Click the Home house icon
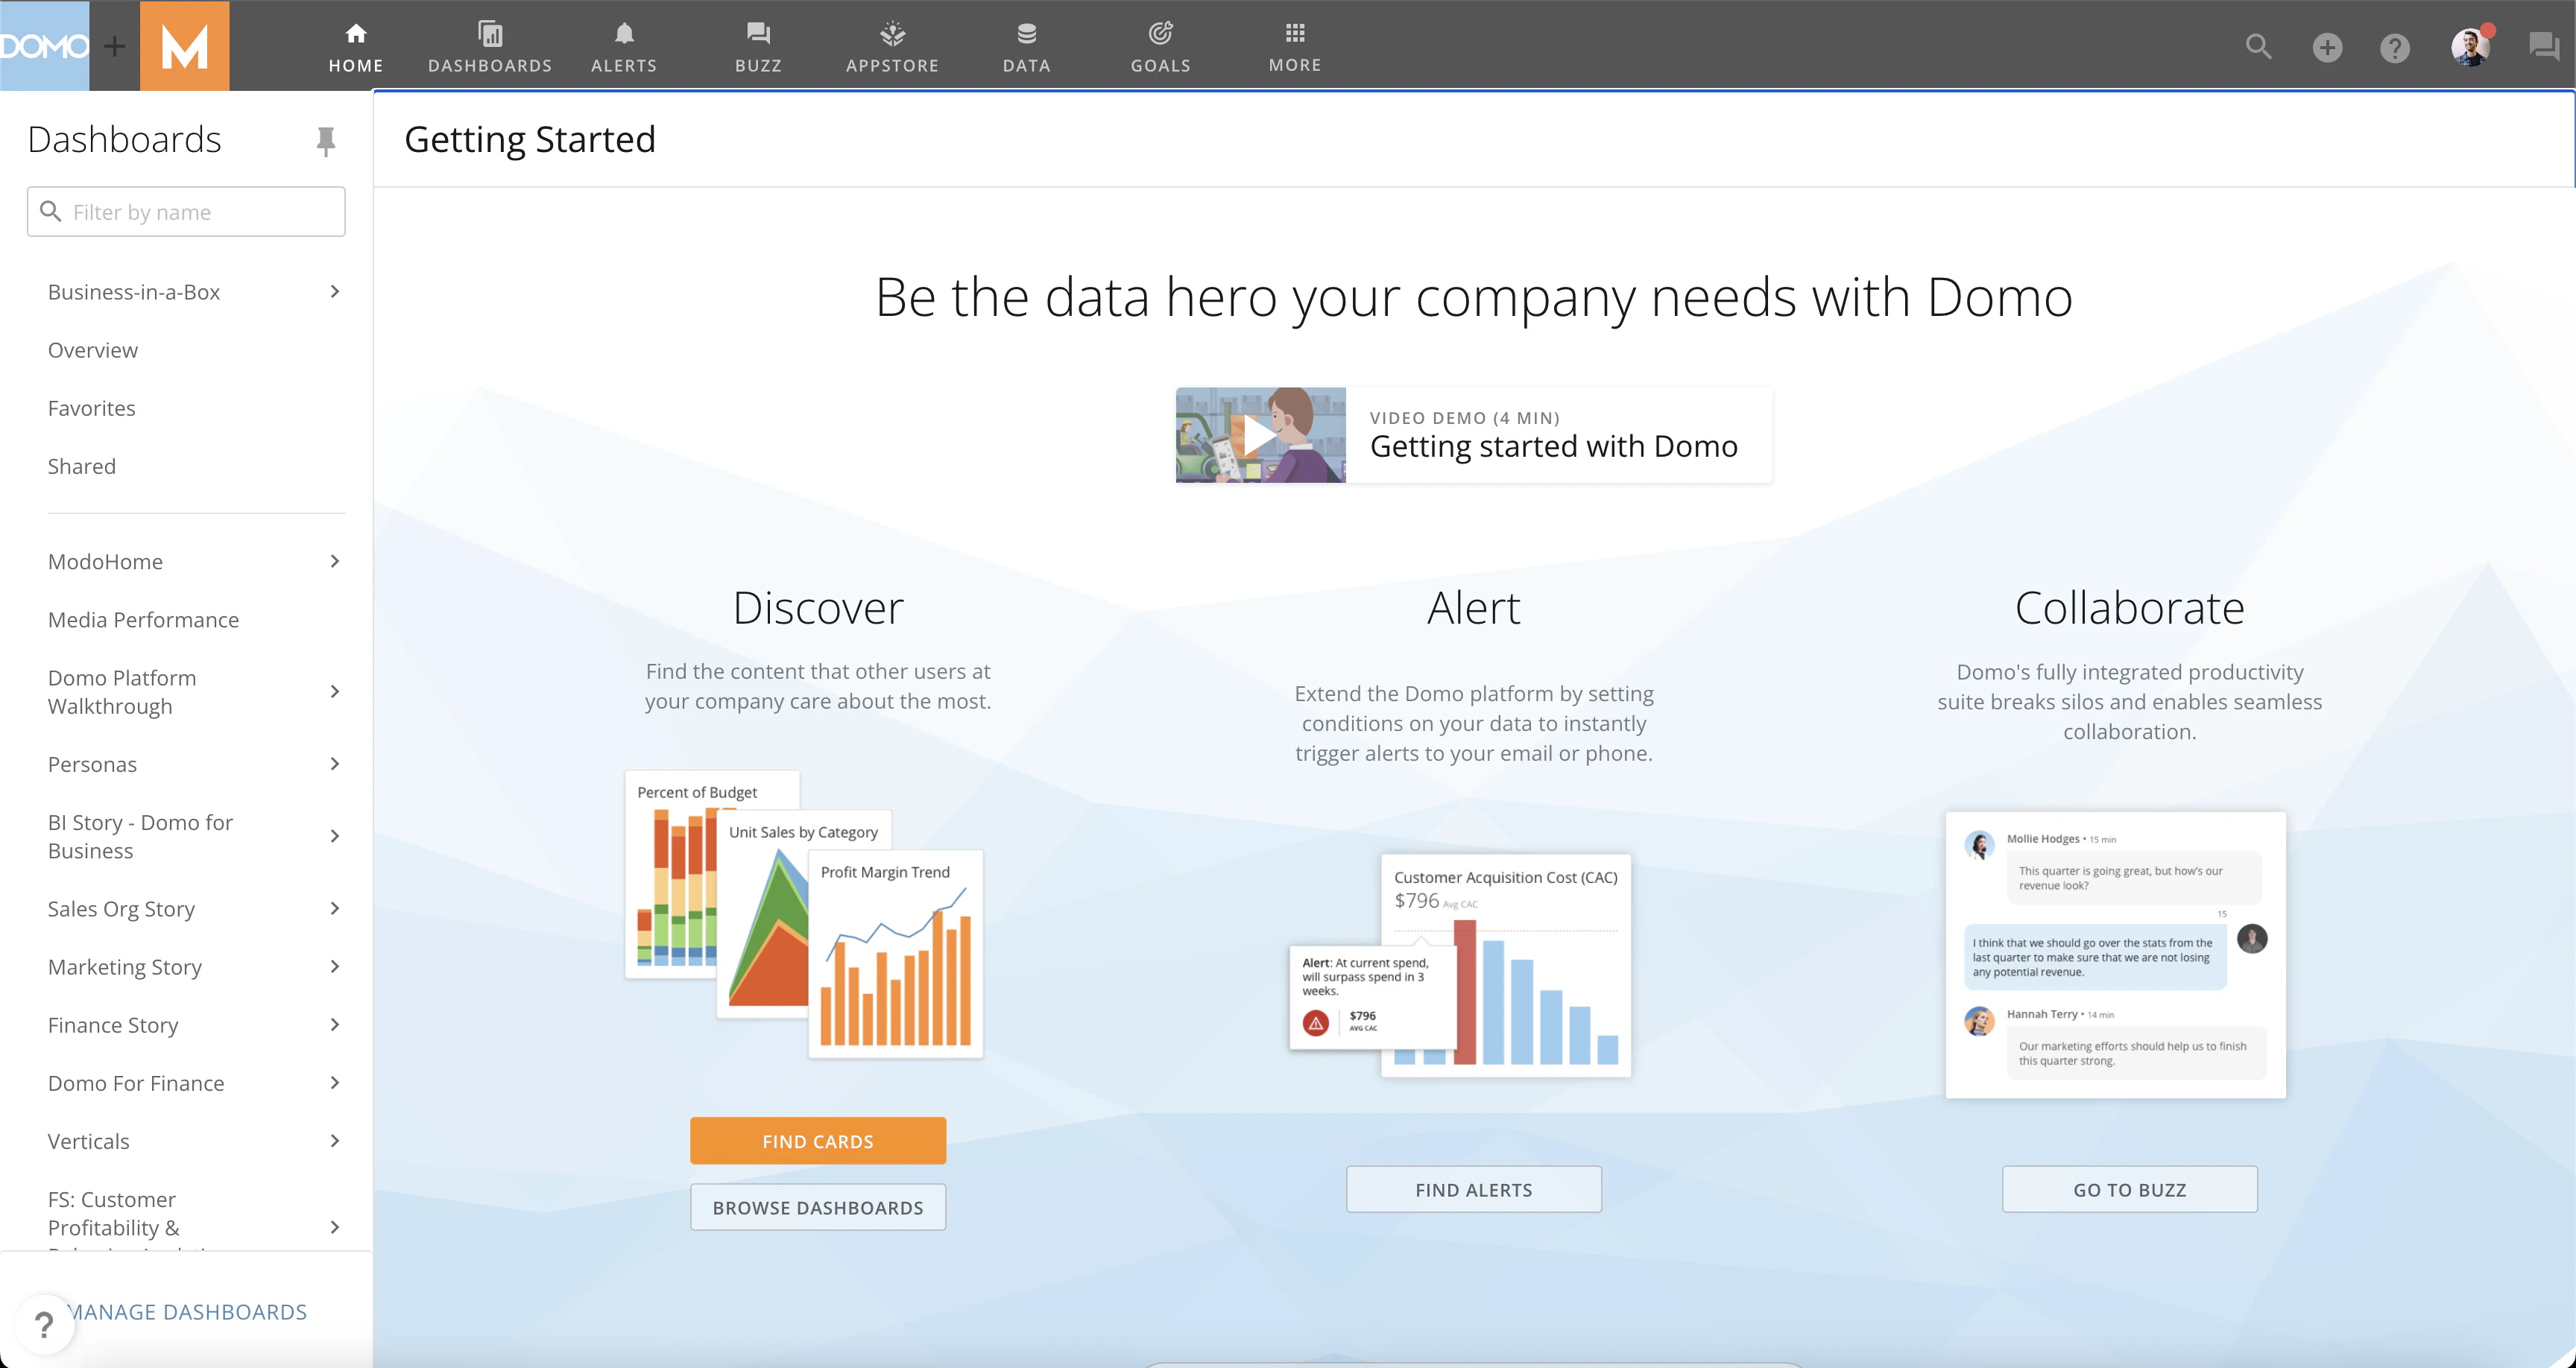2576x1368 pixels. 356,34
